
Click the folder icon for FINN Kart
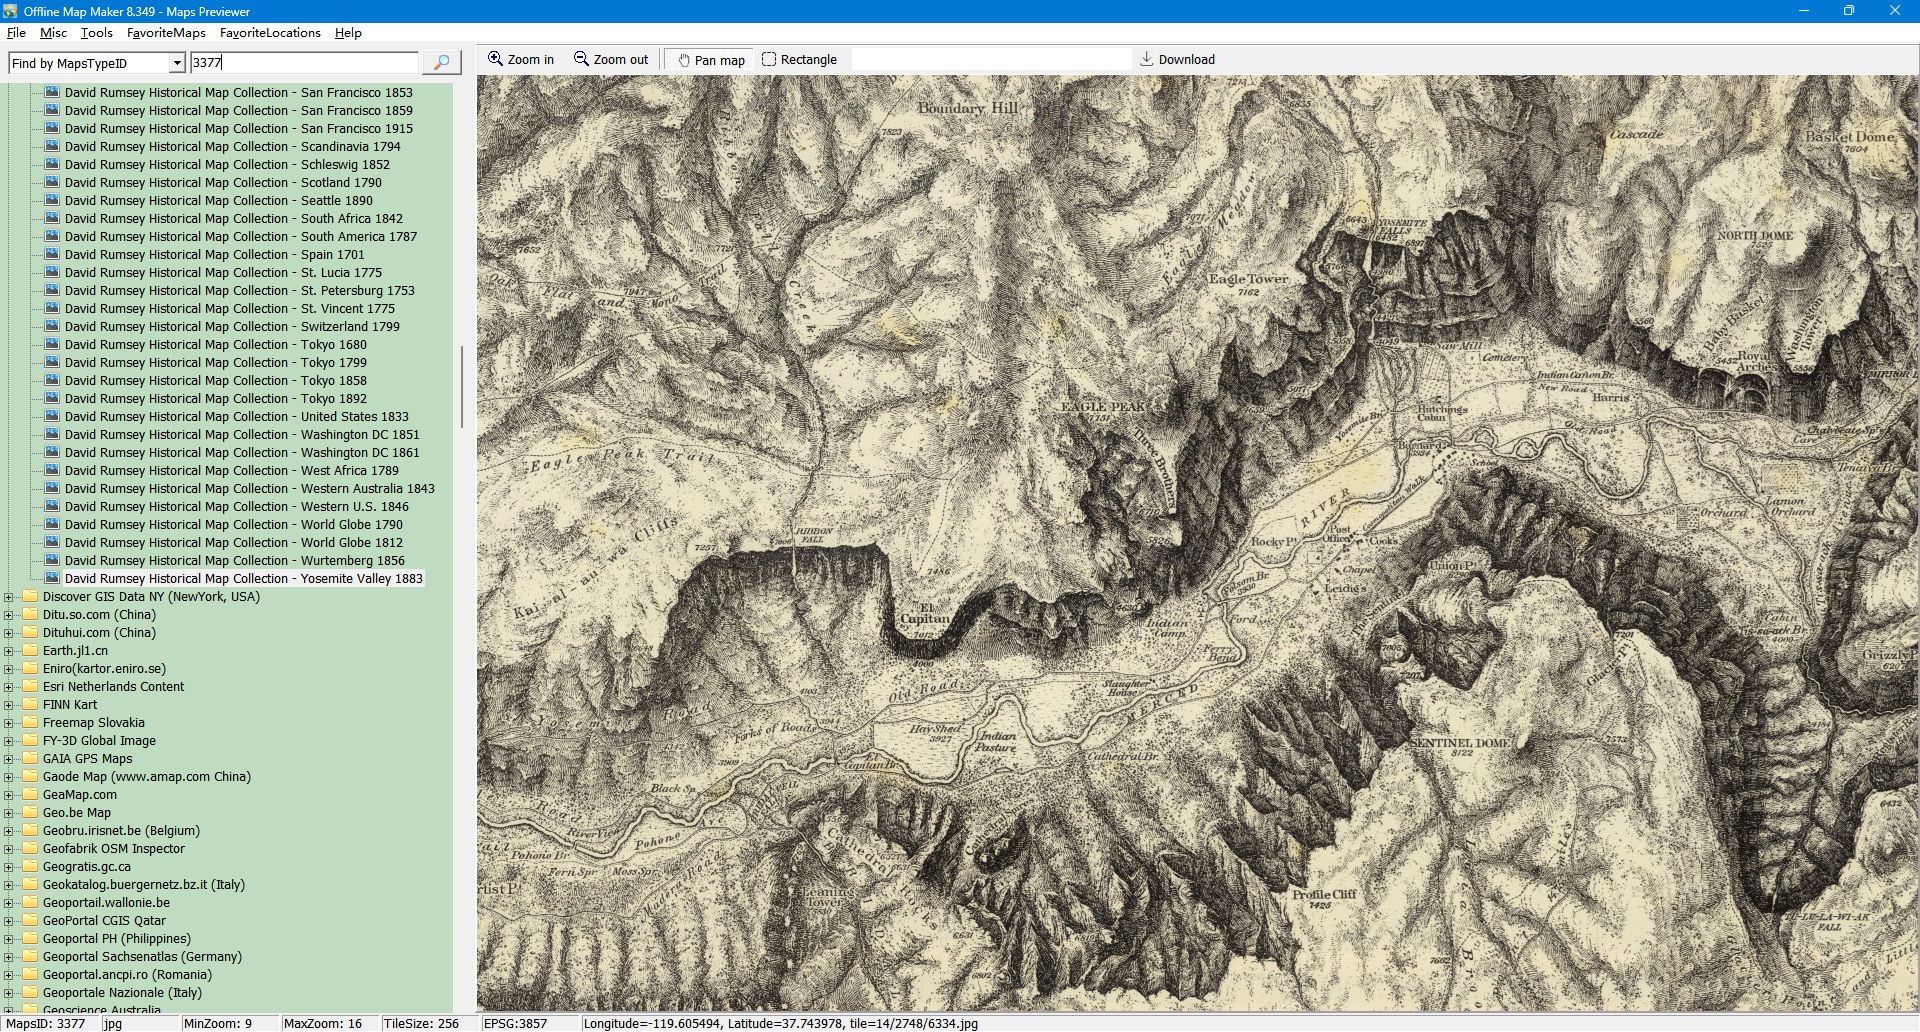30,705
